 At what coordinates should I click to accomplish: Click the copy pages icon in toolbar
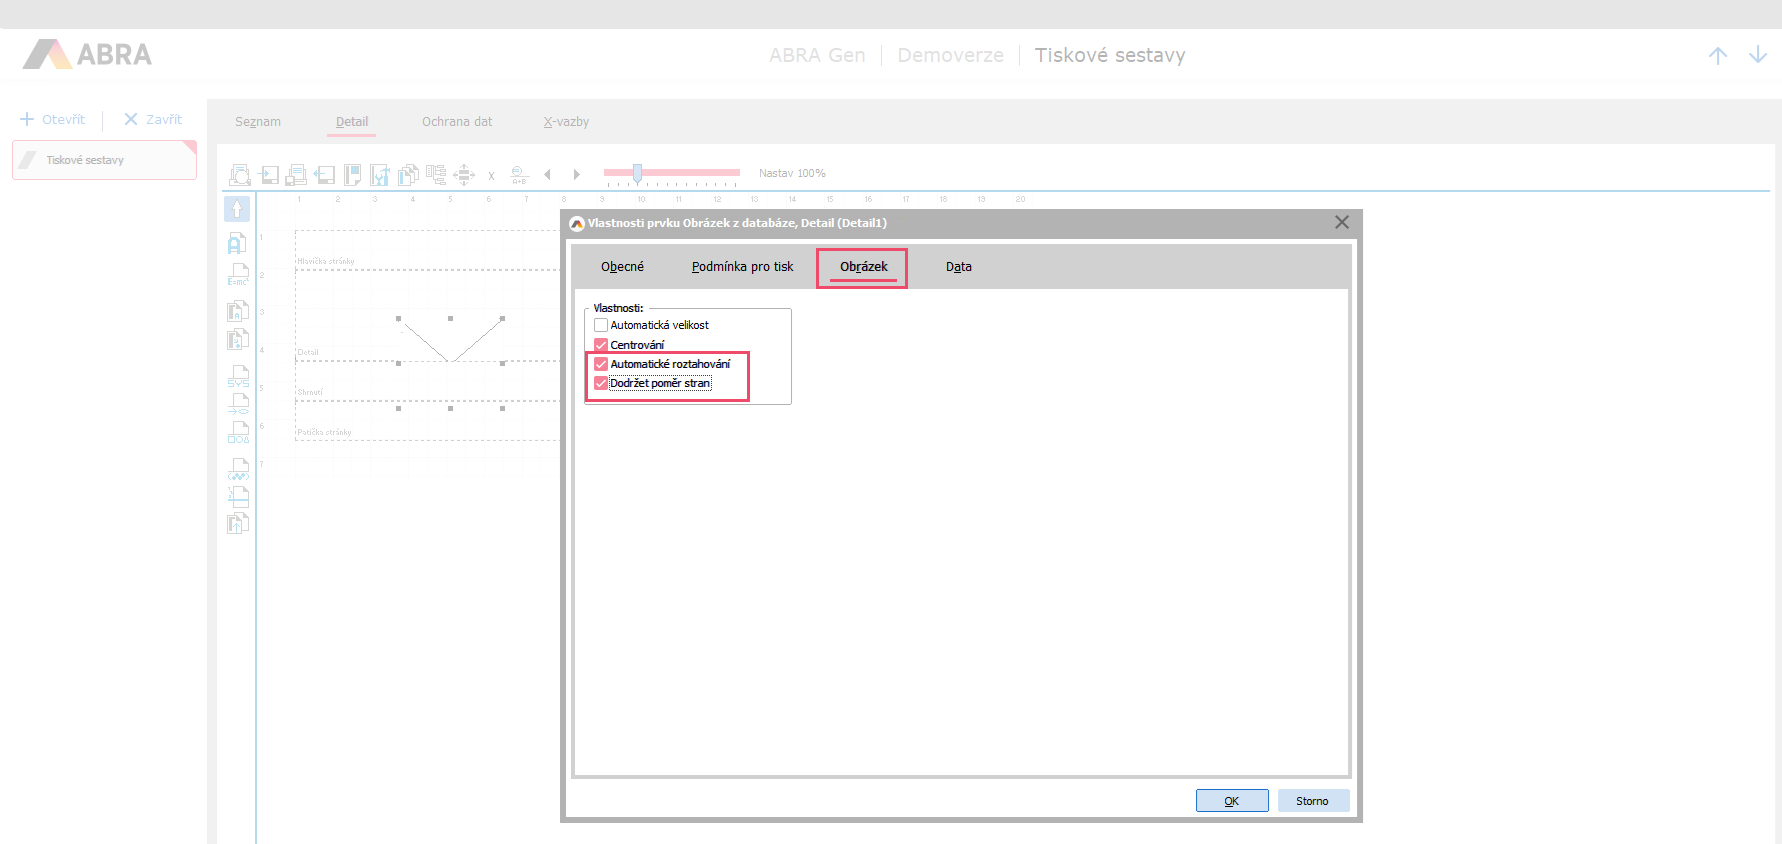408,175
